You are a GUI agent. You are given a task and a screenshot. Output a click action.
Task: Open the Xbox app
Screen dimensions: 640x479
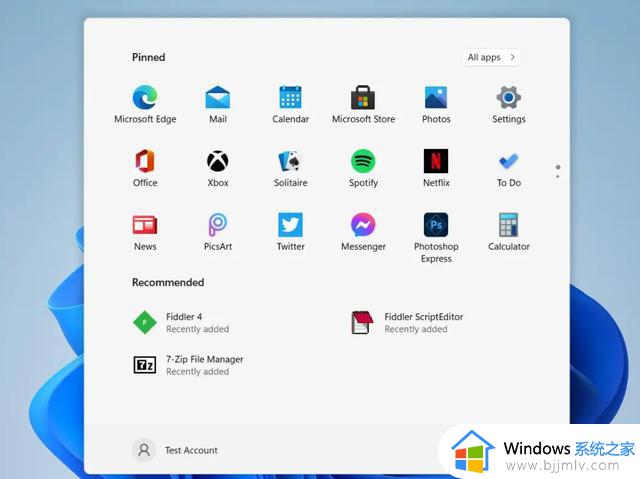218,168
